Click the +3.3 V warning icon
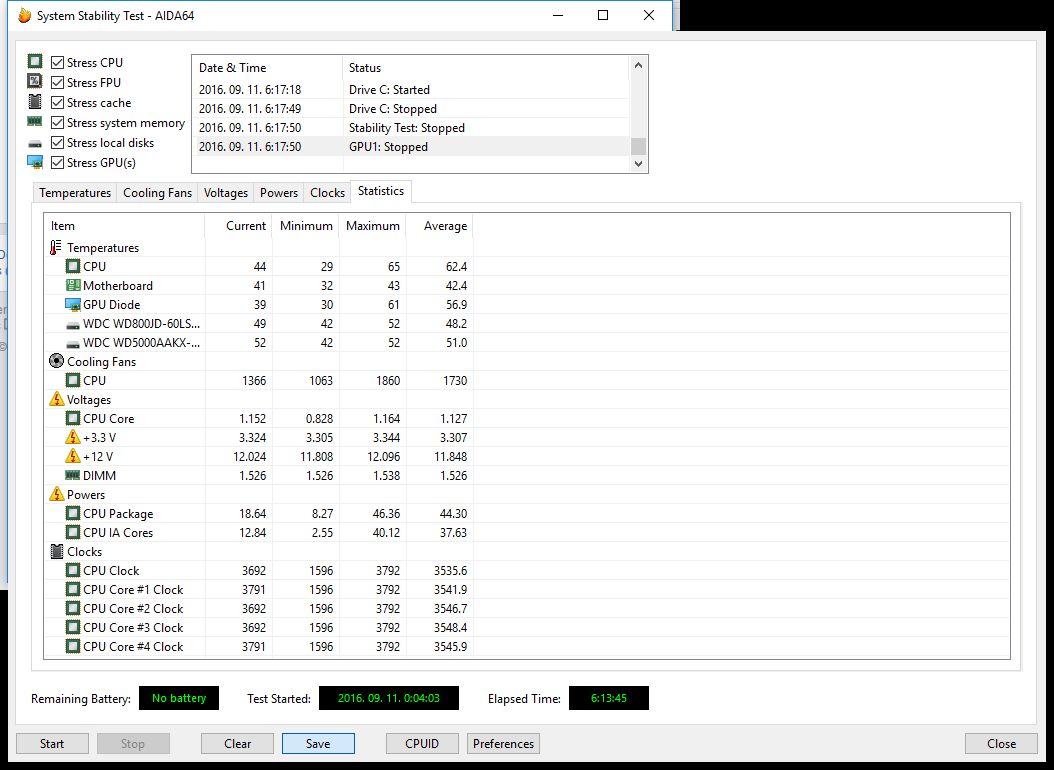The image size is (1054, 770). click(73, 437)
